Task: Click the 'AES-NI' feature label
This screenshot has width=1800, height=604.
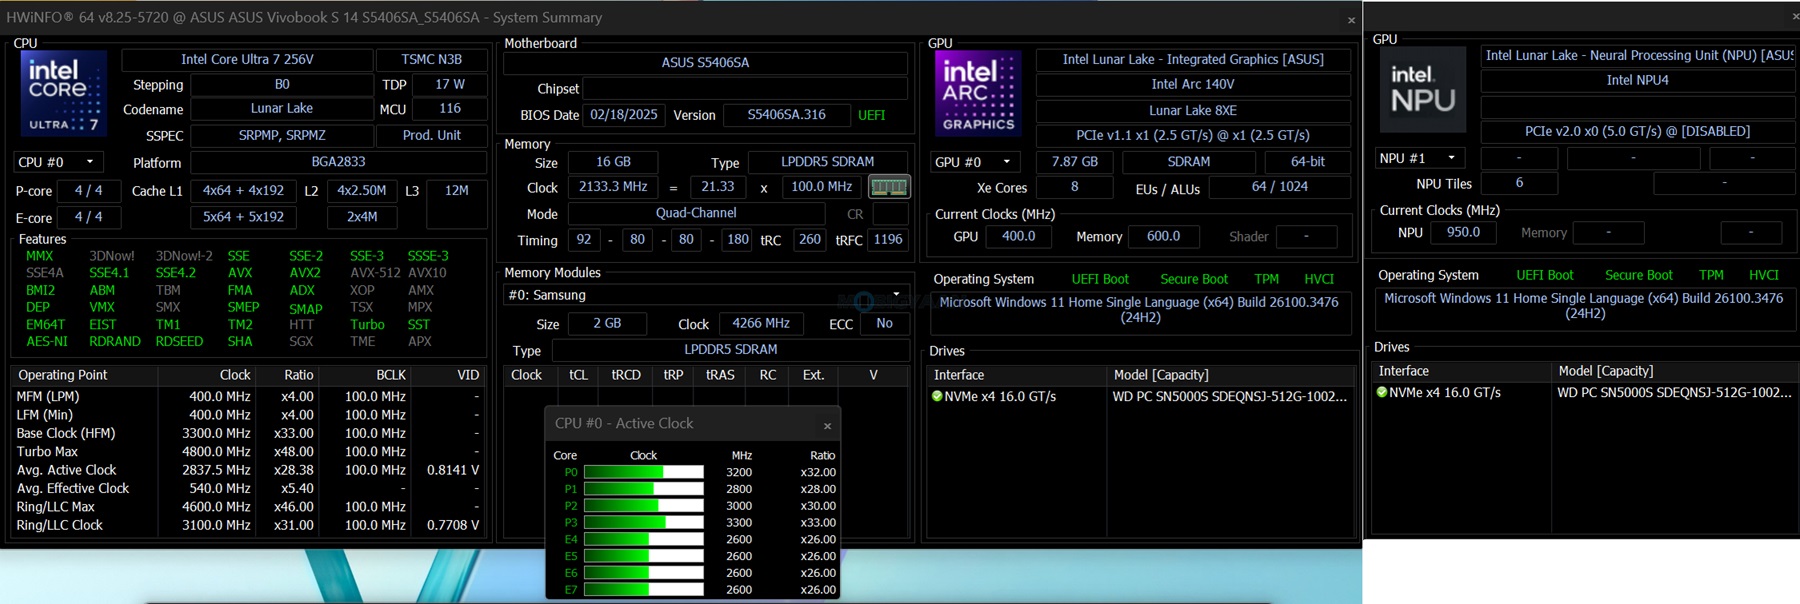Action: tap(47, 342)
